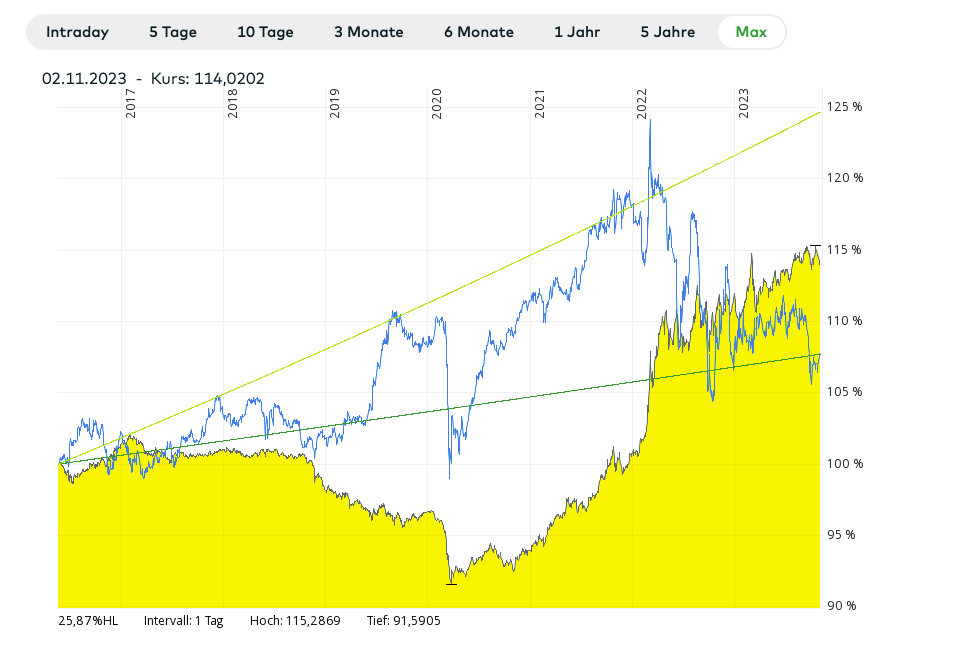The width and height of the screenshot is (970, 646).
Task: Click the 100 % y-axis label
Action: 845,463
